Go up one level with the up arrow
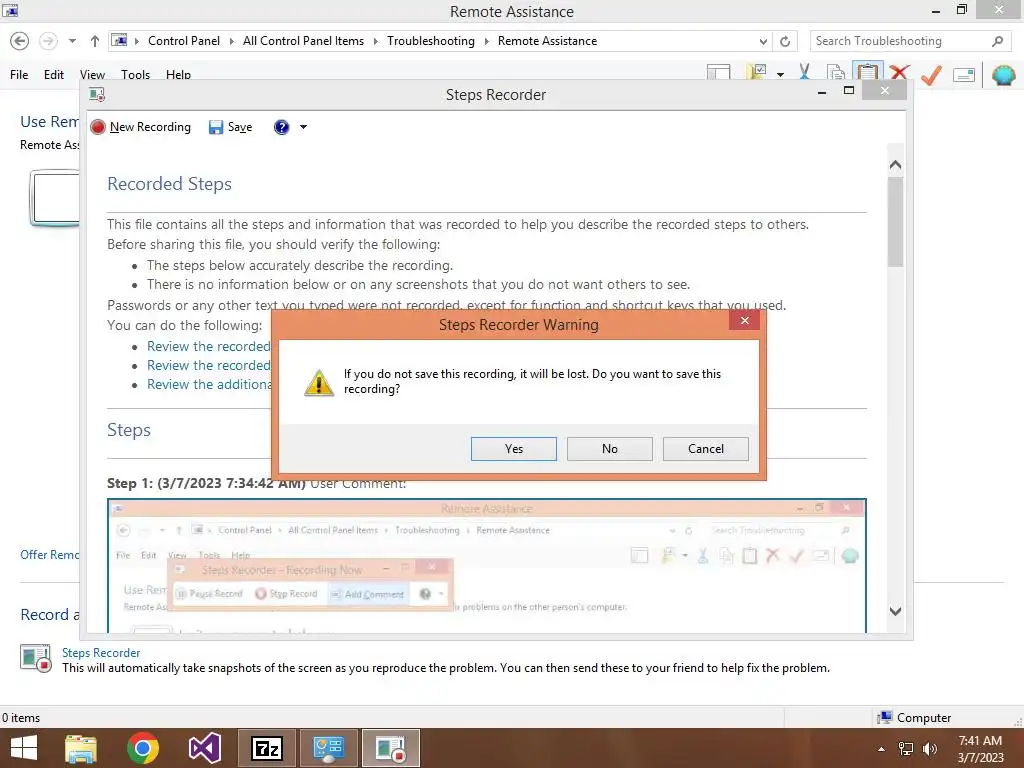Image resolution: width=1024 pixels, height=768 pixels. [95, 40]
